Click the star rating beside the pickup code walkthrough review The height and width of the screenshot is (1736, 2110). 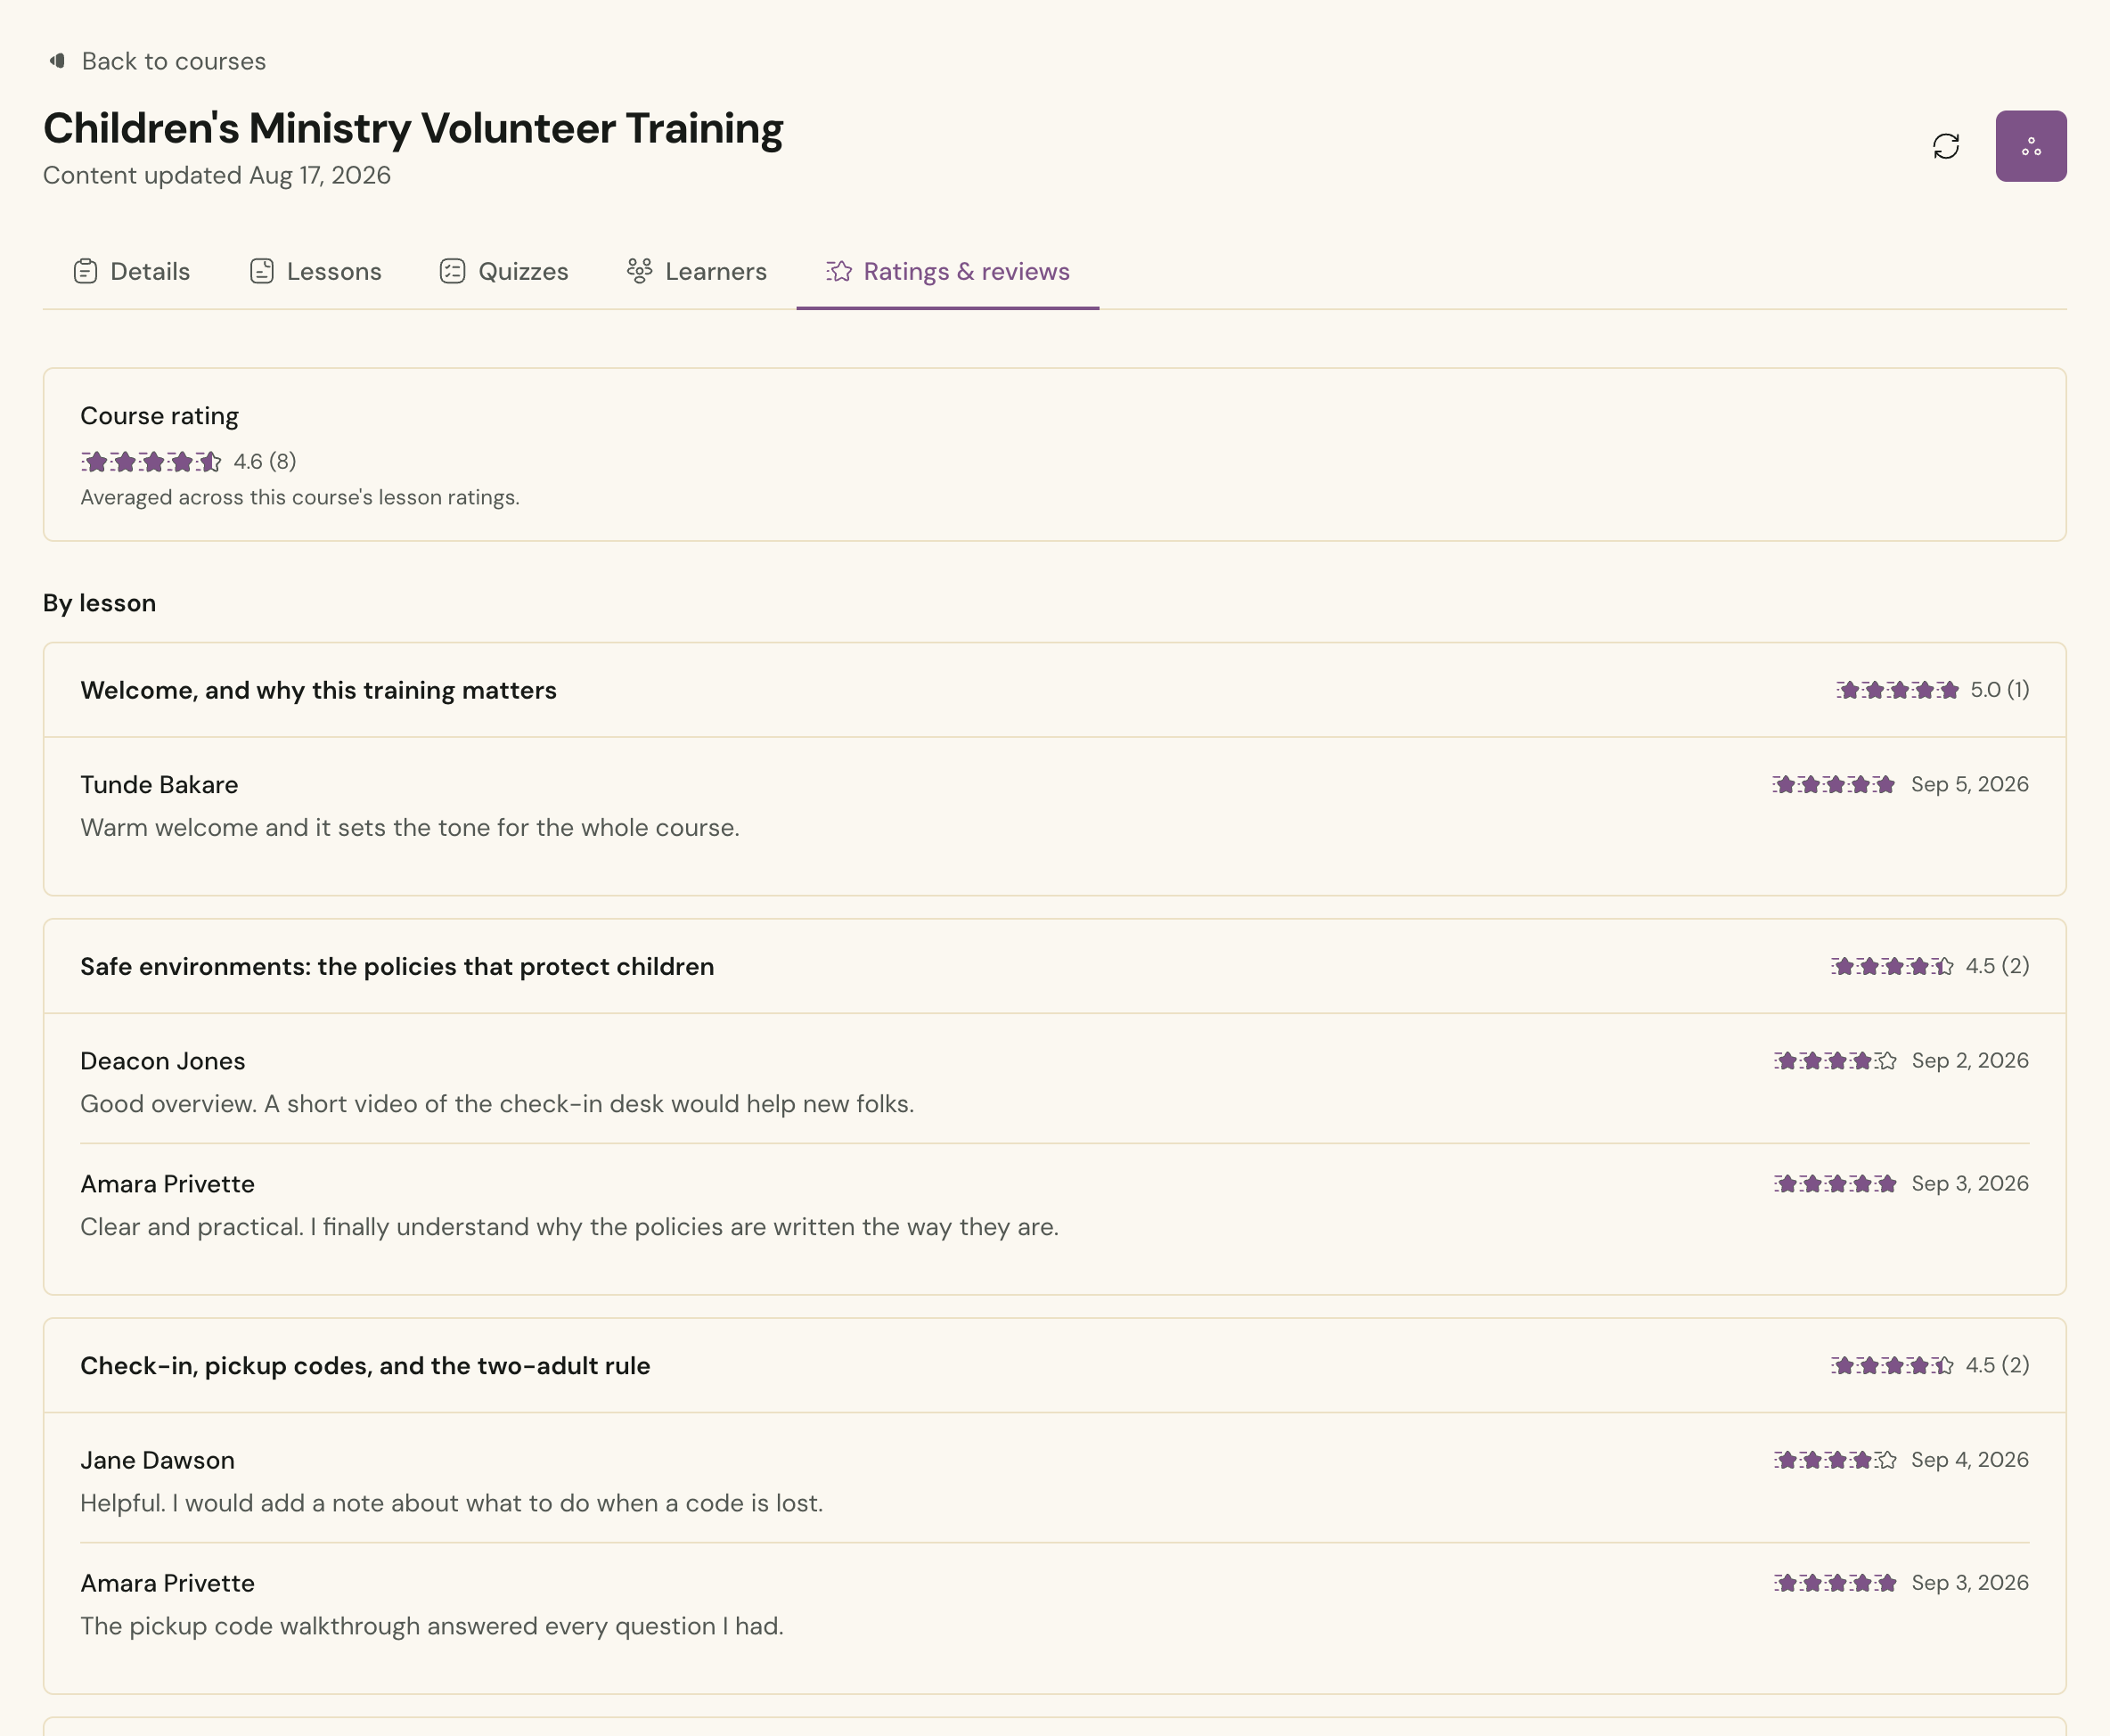coord(1835,1582)
